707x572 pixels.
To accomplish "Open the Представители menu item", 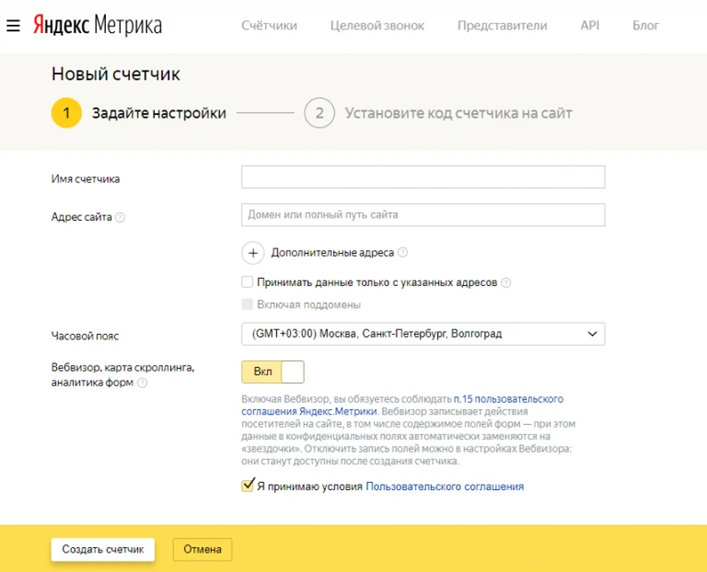I will click(502, 25).
